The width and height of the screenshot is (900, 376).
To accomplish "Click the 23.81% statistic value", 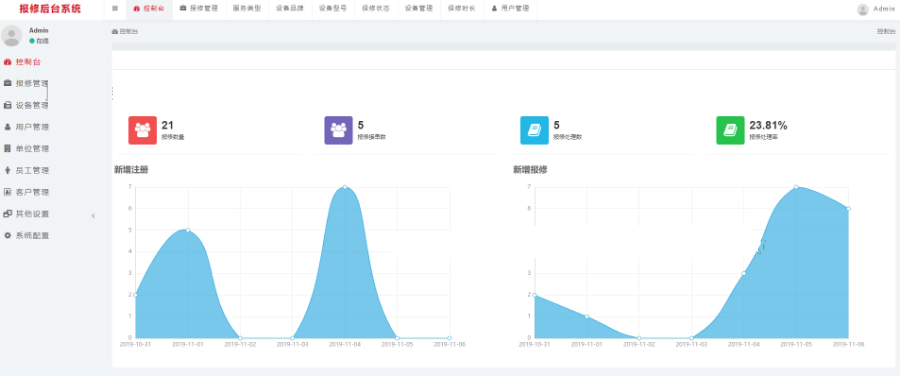I will click(x=769, y=125).
